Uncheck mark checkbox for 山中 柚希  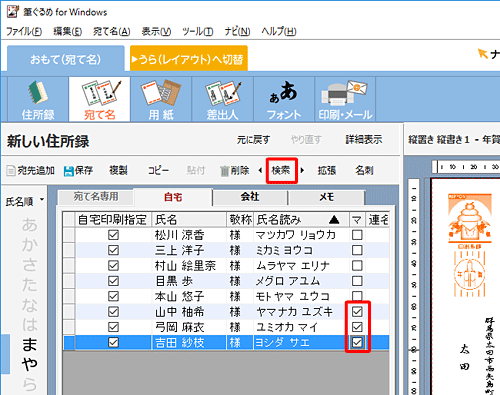tap(357, 312)
